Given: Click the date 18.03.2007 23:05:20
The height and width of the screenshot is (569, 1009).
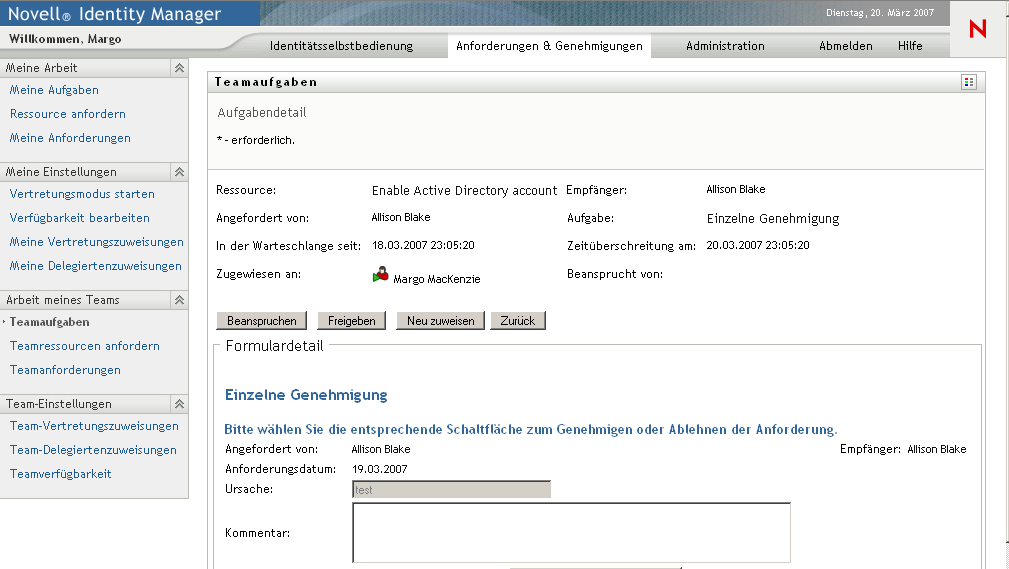Looking at the screenshot, I should tap(423, 245).
